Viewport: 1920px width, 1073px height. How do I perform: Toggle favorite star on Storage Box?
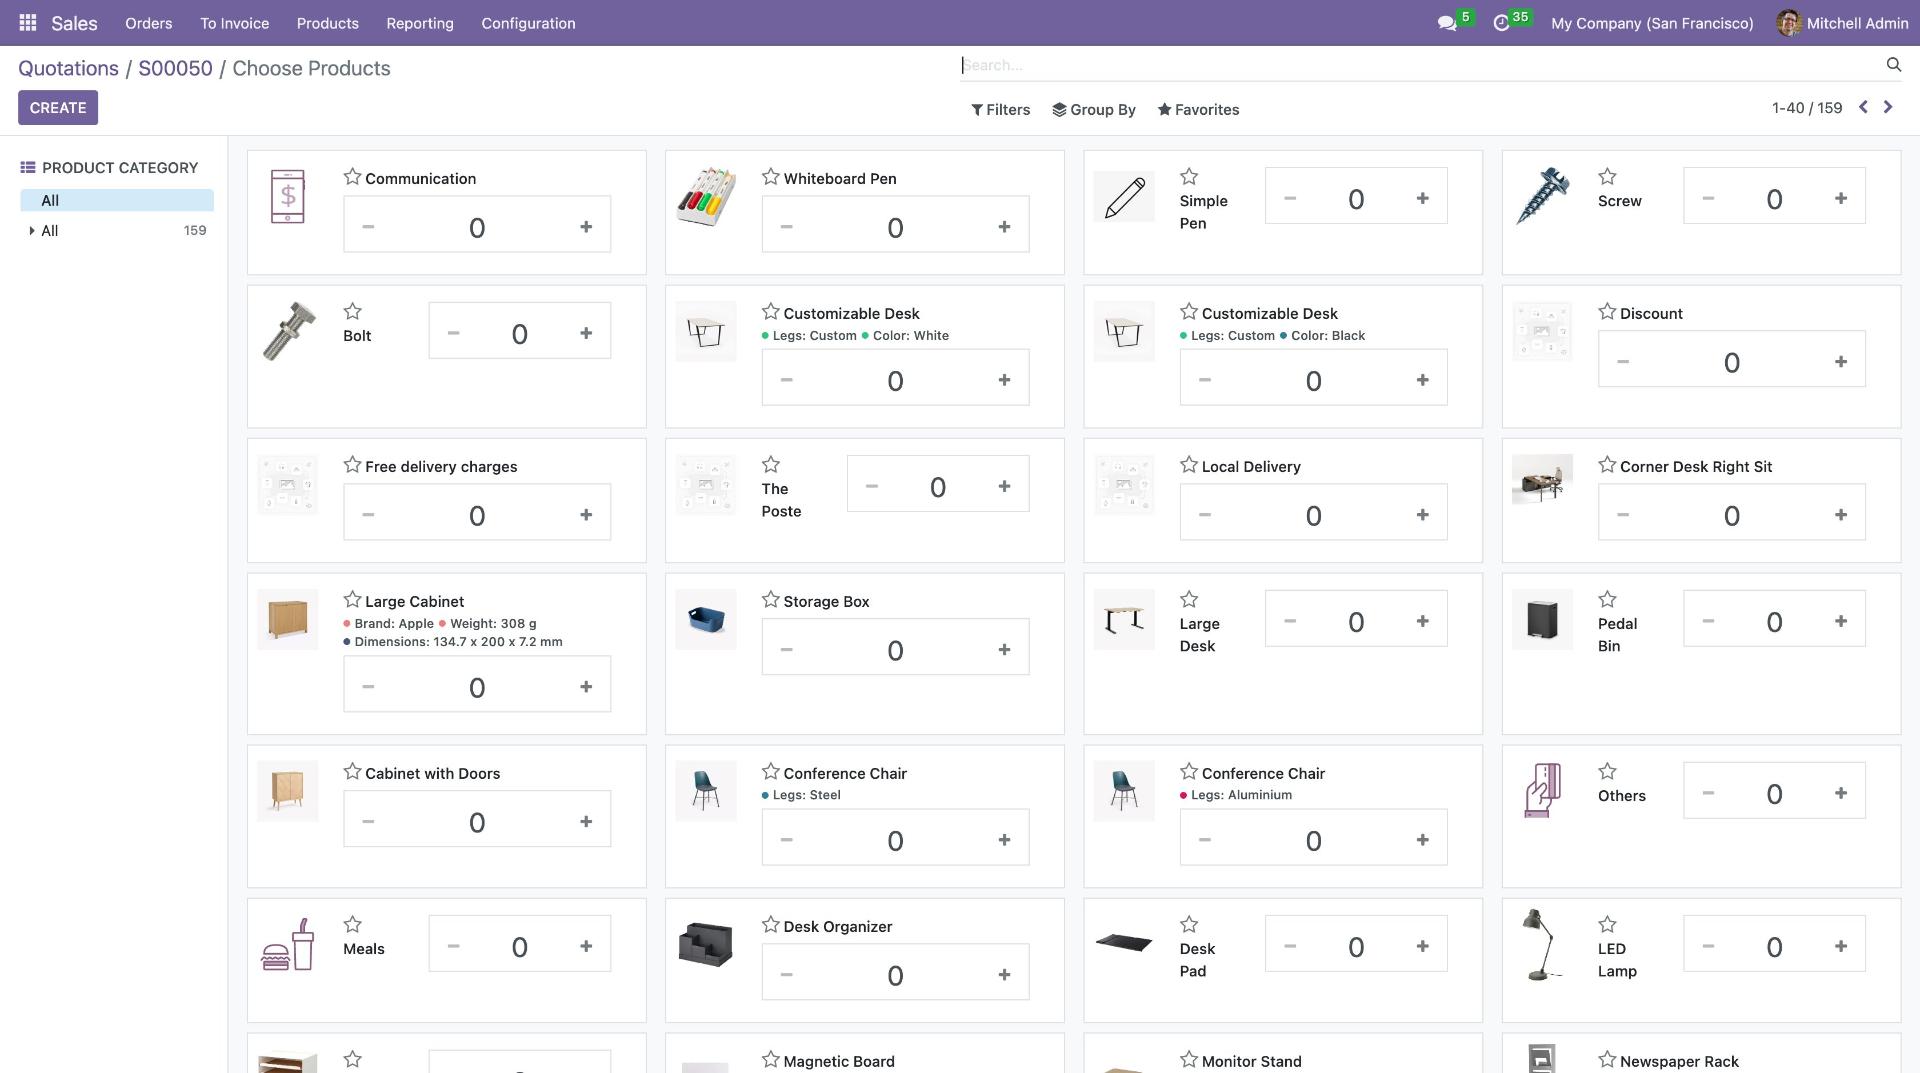(770, 599)
